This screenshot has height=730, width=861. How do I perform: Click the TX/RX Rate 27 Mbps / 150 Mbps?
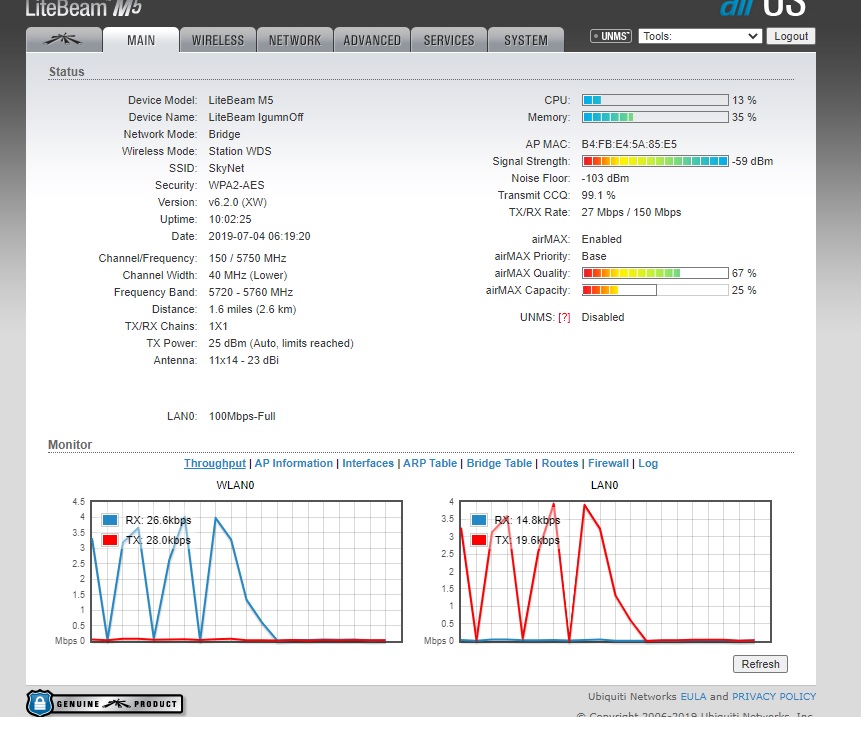(x=631, y=213)
